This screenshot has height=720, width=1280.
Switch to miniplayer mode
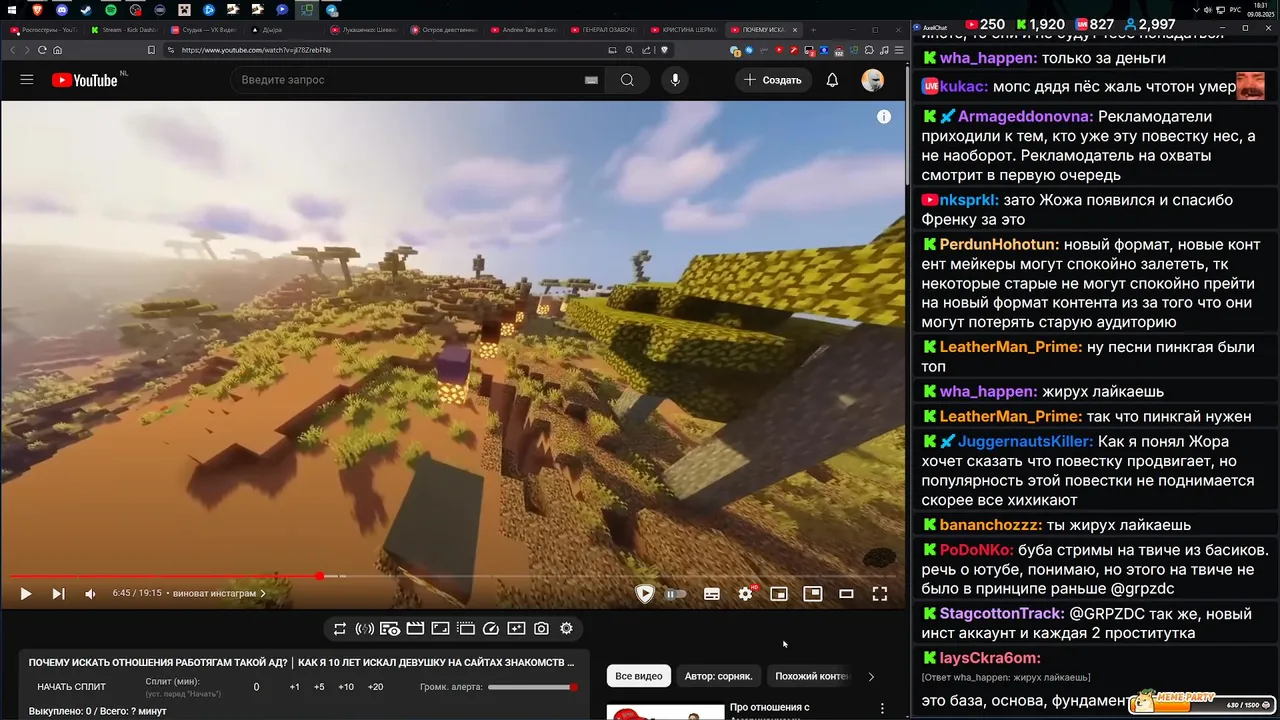tap(779, 594)
